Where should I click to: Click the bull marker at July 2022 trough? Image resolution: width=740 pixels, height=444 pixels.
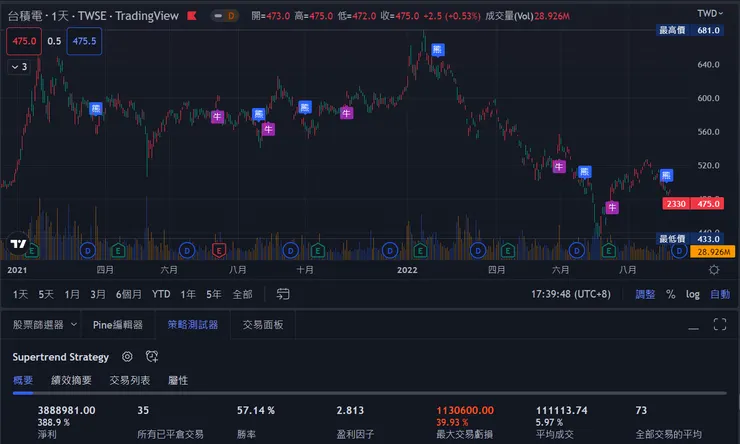click(x=612, y=207)
